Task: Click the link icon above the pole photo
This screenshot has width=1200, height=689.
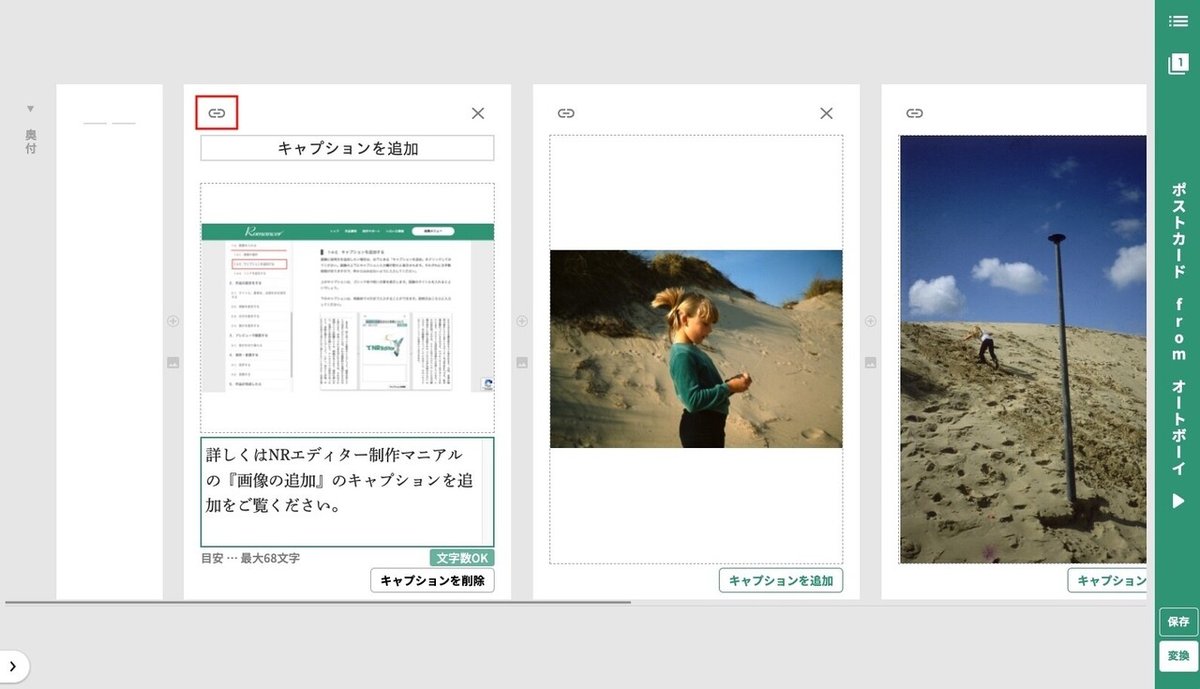Action: (x=914, y=113)
